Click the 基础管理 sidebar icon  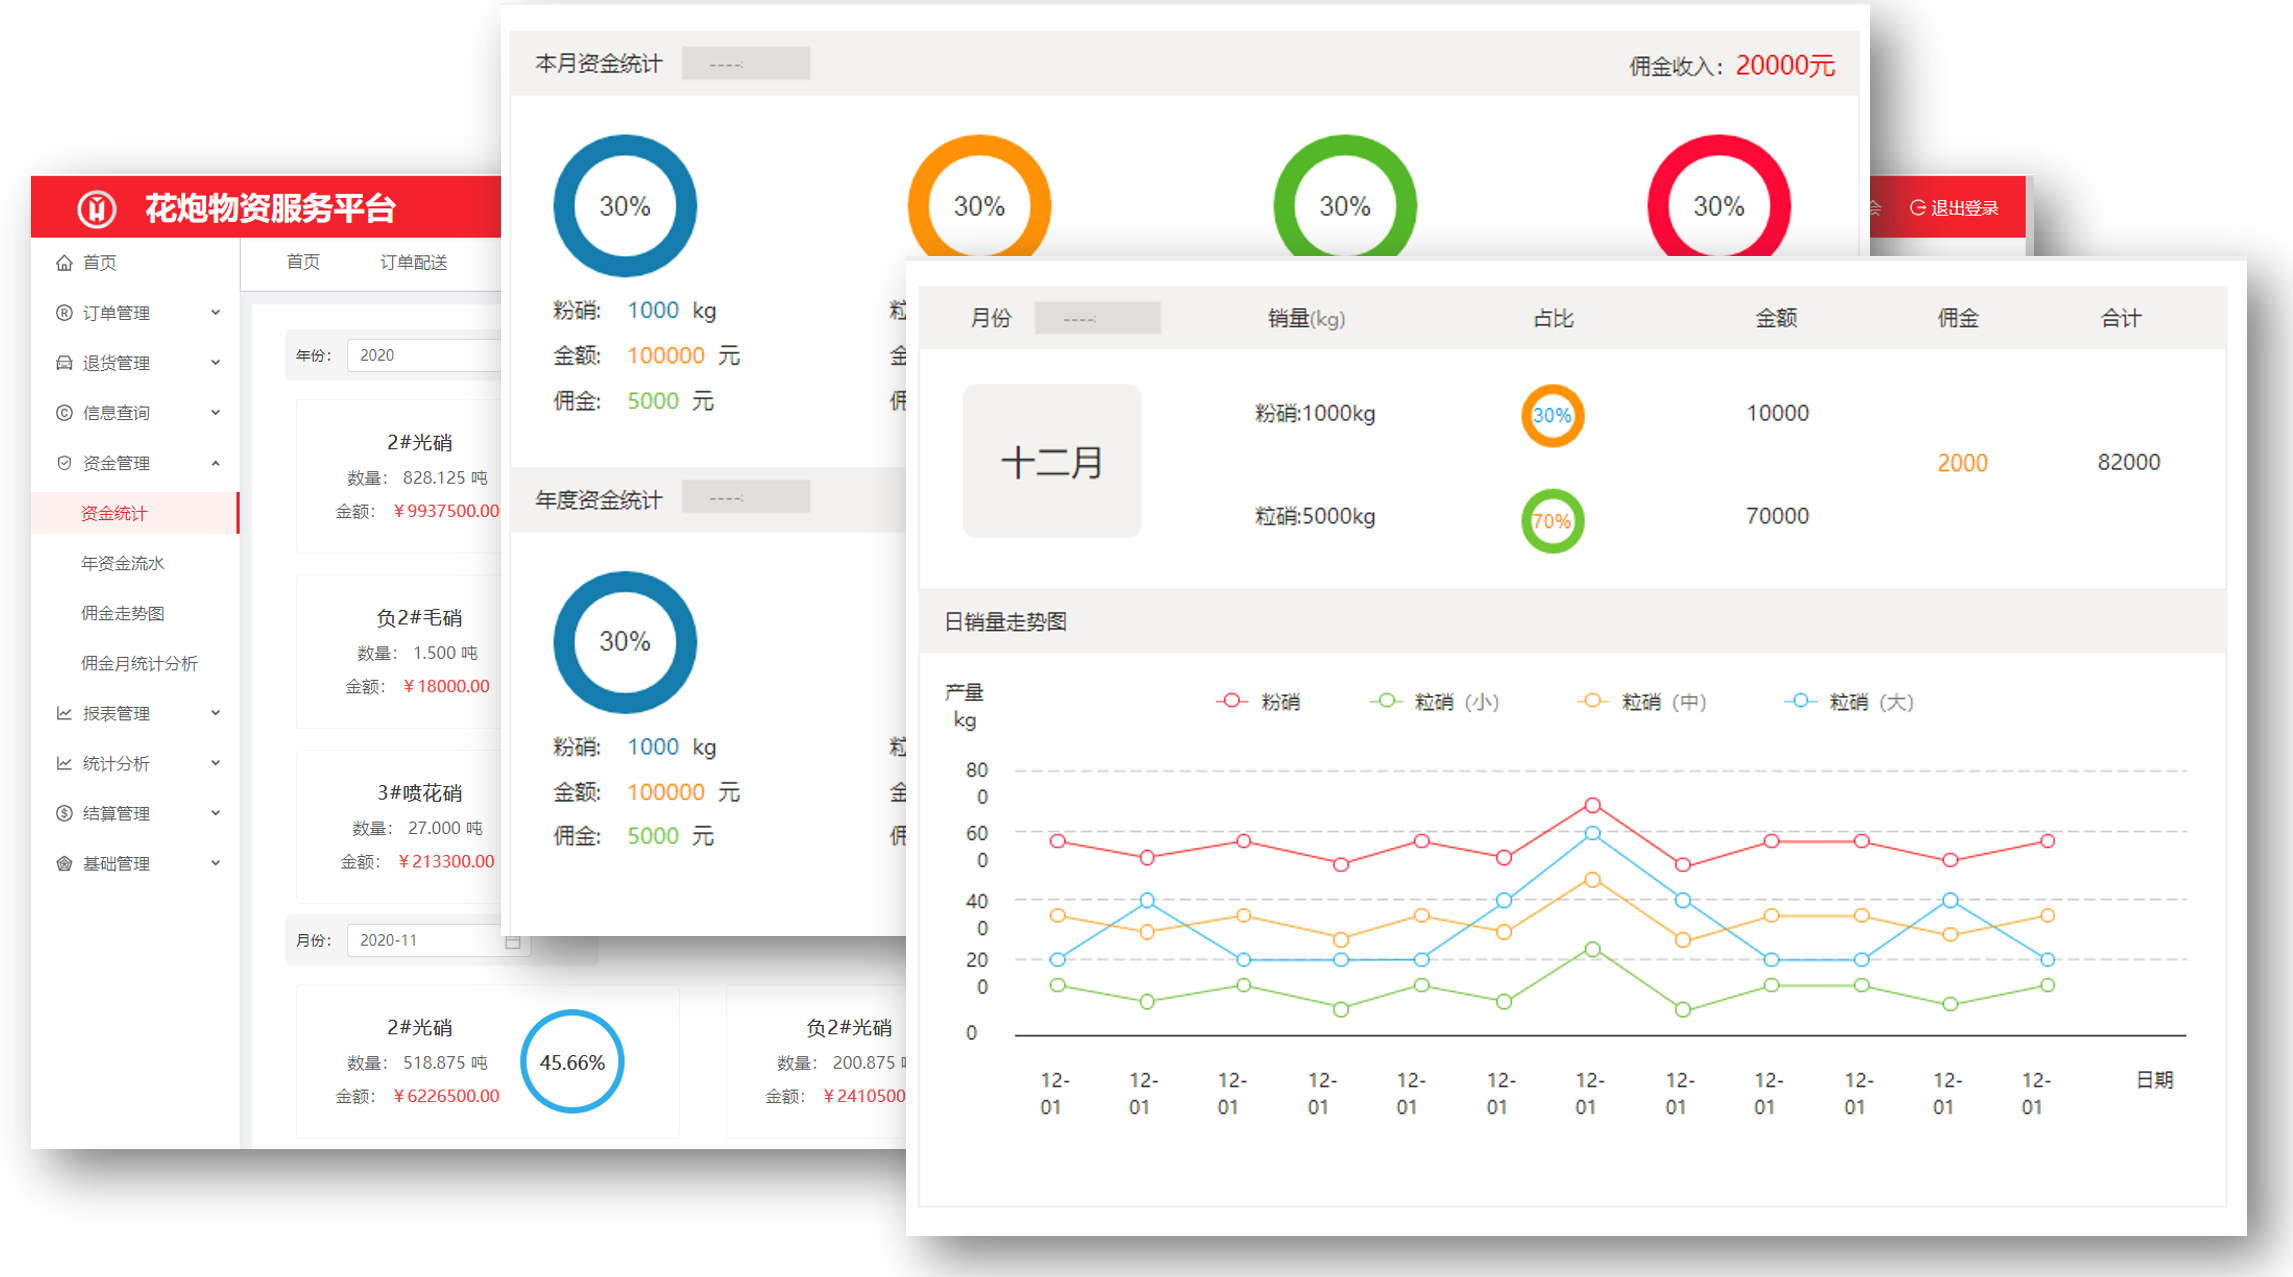click(64, 863)
